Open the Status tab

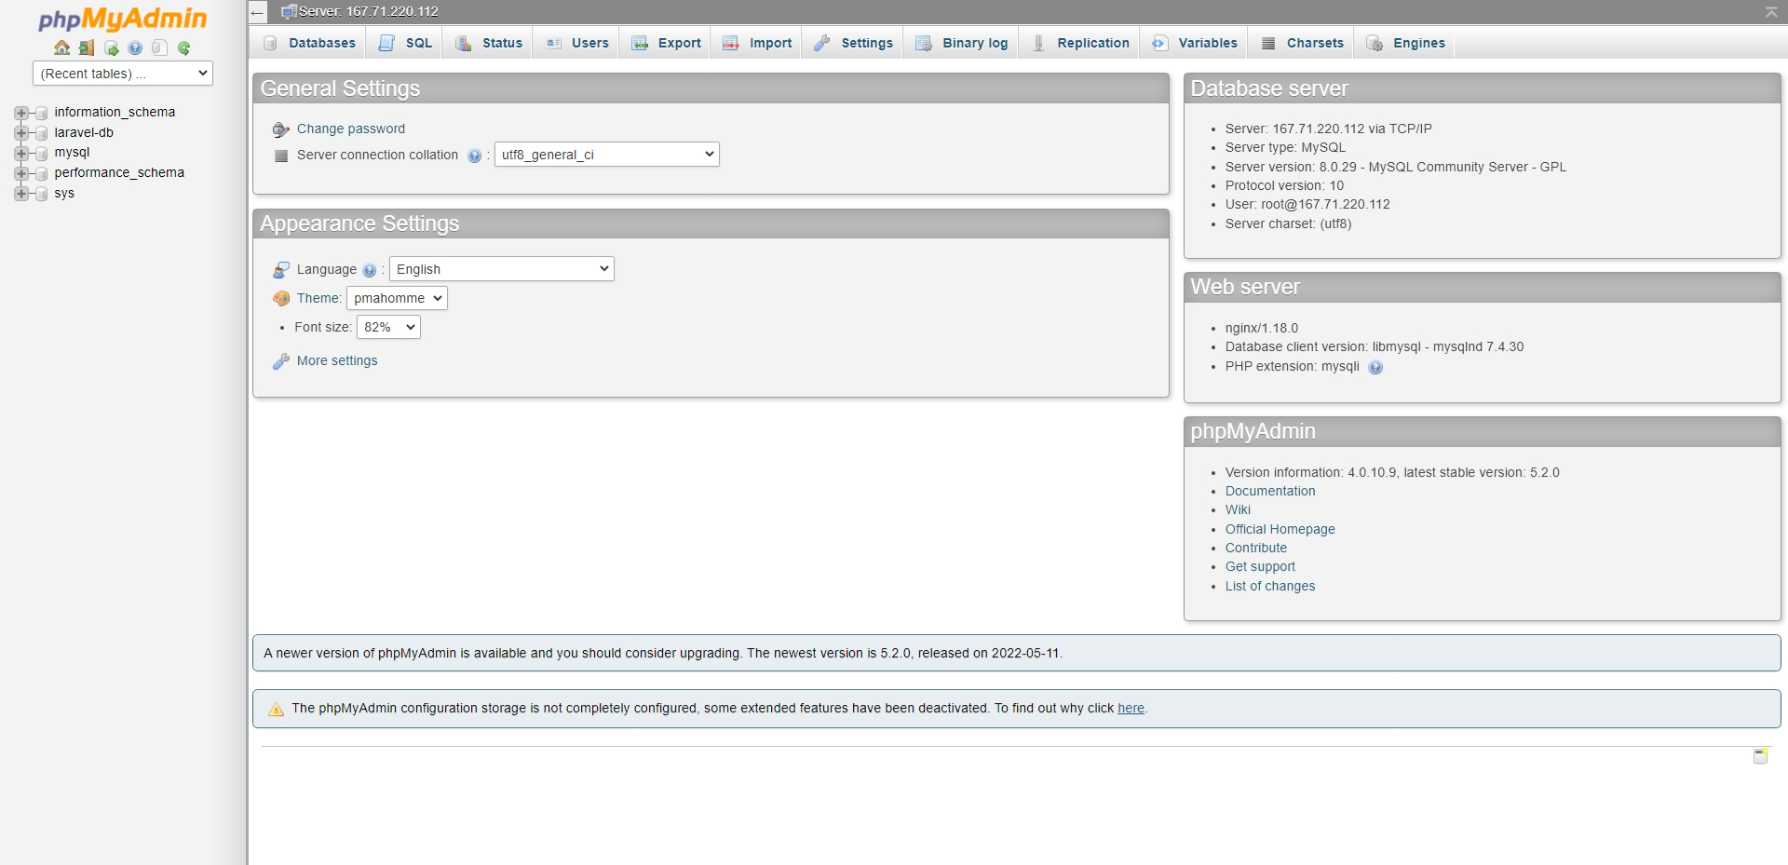tap(489, 43)
